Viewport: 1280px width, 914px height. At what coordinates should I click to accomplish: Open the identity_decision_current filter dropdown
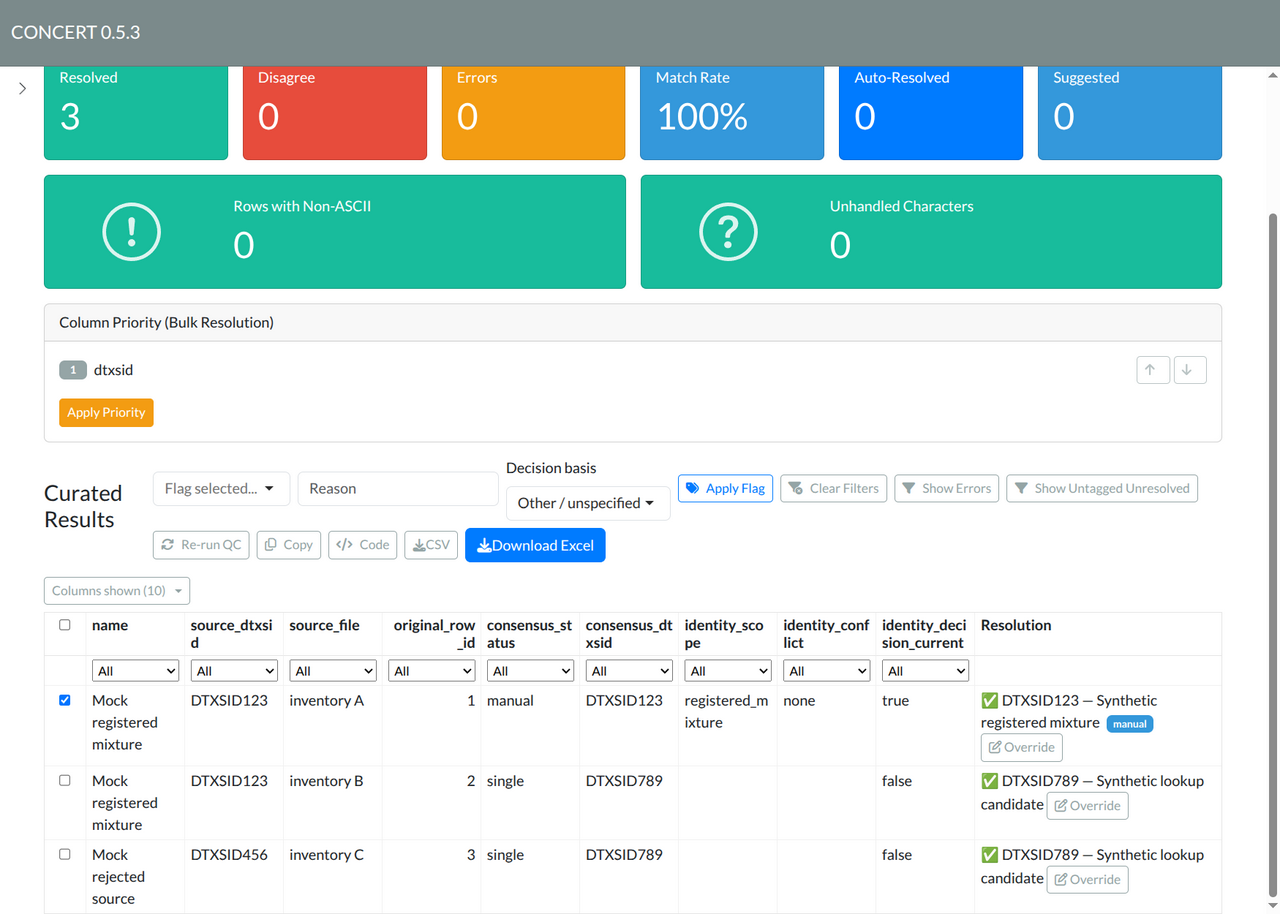(925, 671)
